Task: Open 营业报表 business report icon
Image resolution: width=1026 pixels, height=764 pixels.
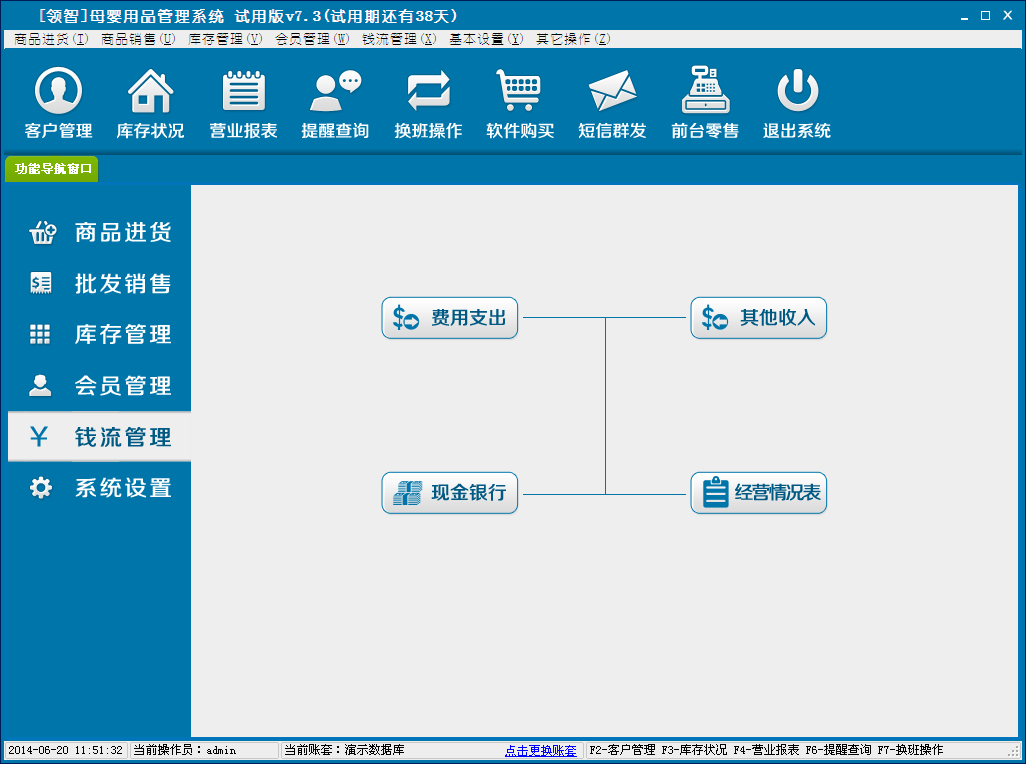Action: point(243,92)
